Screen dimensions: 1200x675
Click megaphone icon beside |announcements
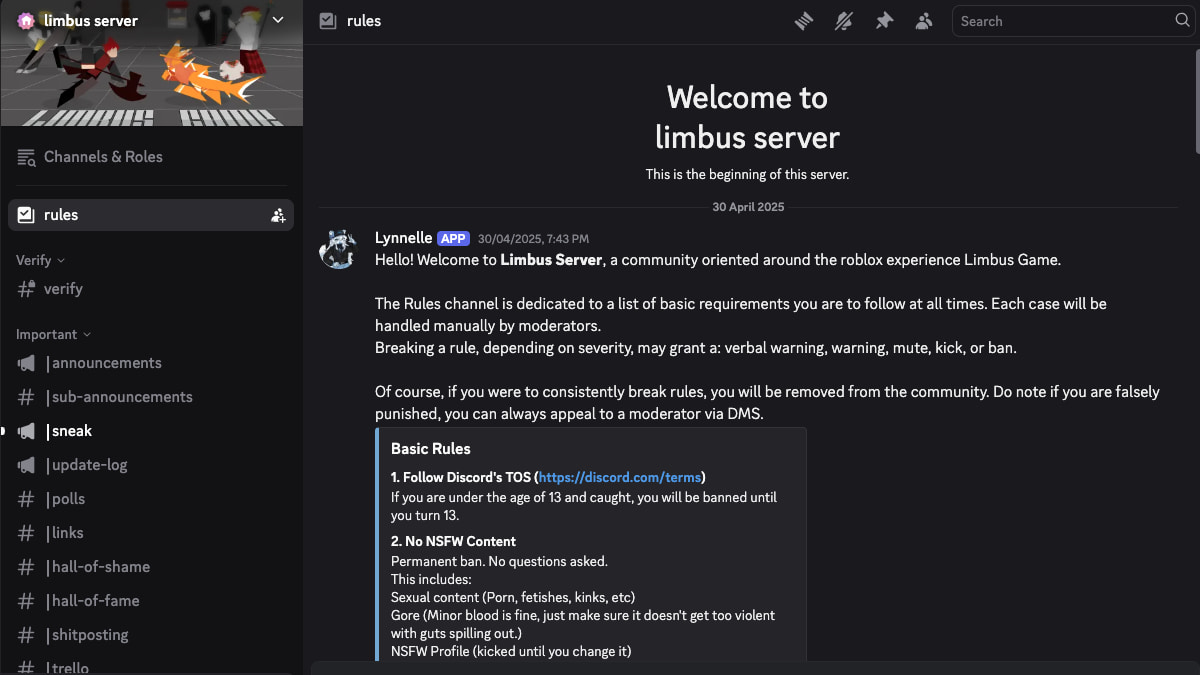(x=26, y=363)
